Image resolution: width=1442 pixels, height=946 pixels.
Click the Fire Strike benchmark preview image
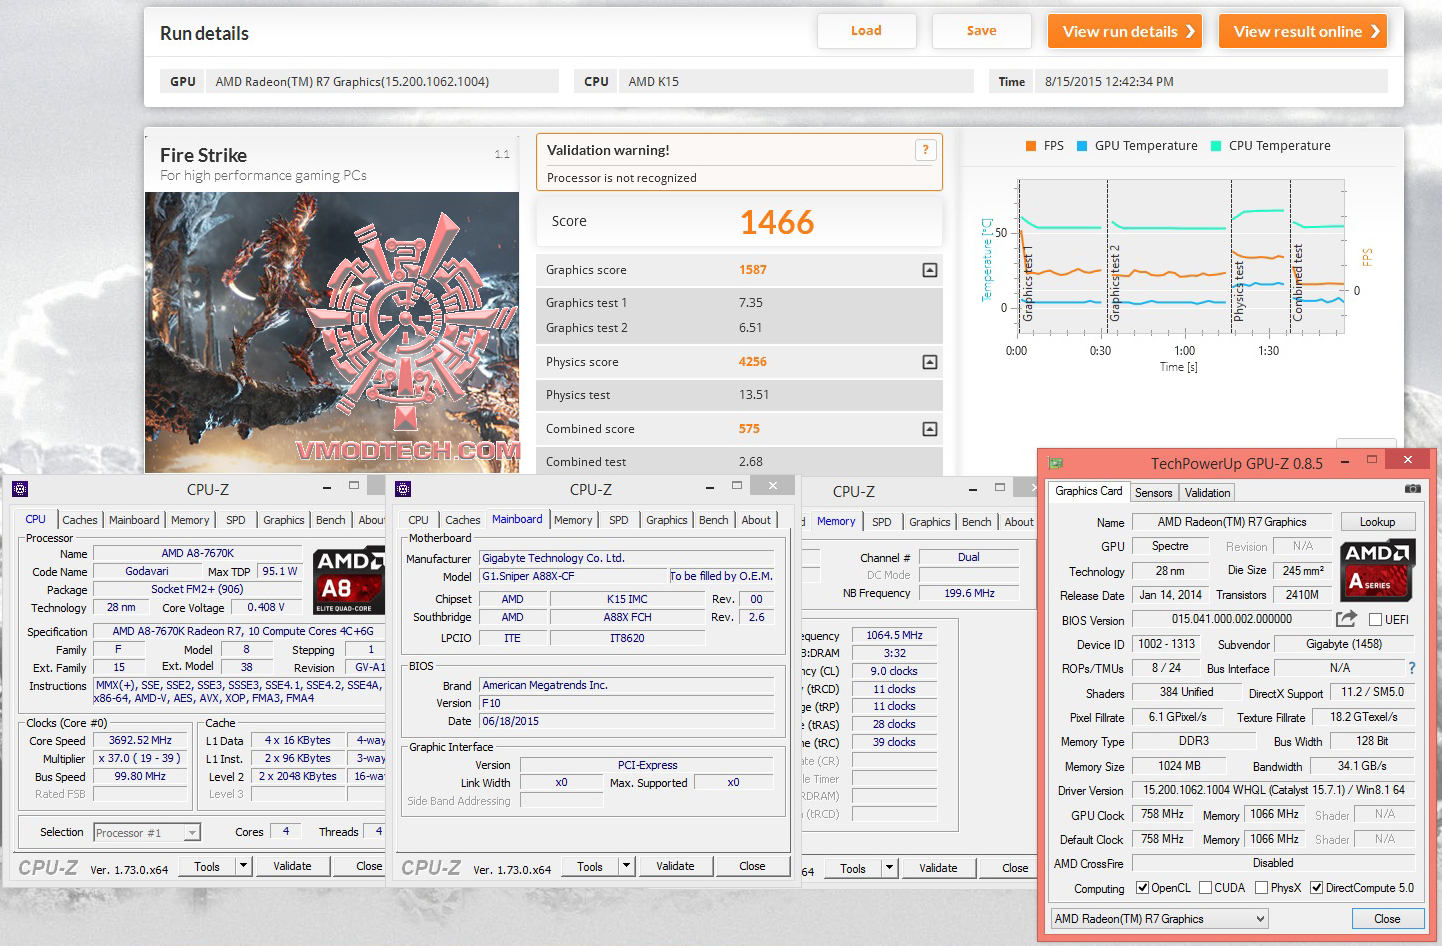pyautogui.click(x=332, y=332)
